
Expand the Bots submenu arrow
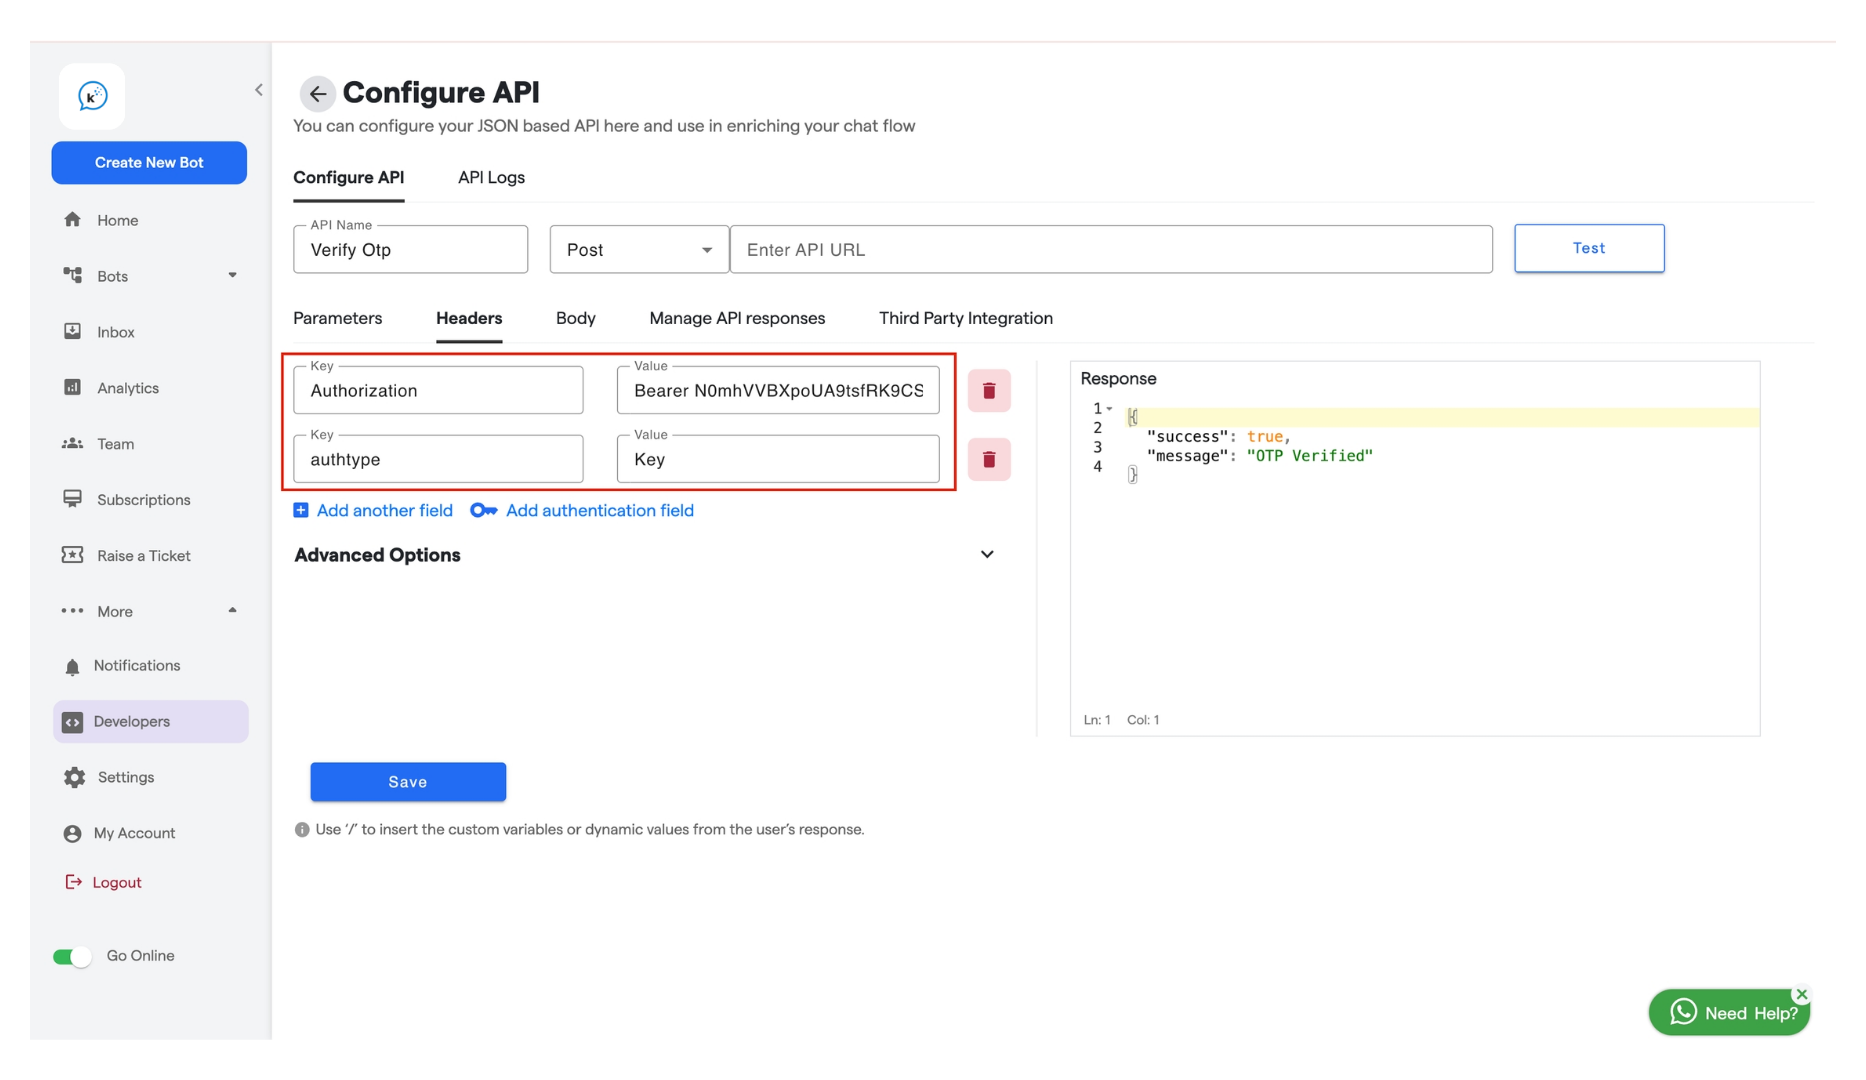click(232, 275)
